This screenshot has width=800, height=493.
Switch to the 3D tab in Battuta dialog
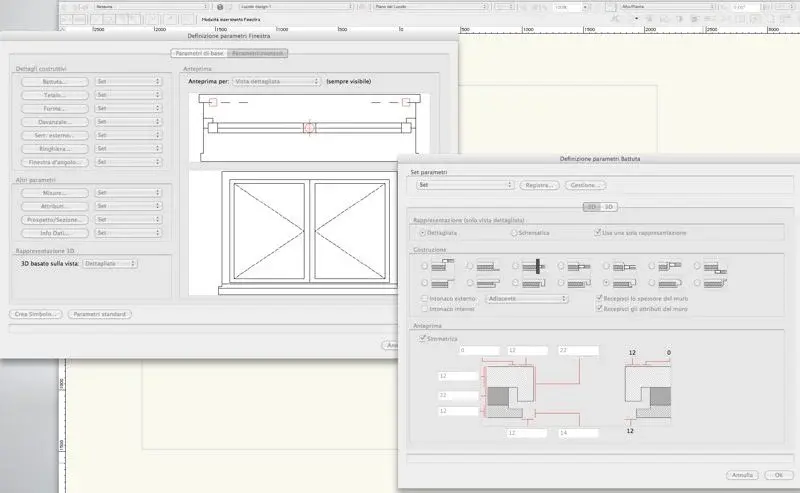tap(607, 207)
